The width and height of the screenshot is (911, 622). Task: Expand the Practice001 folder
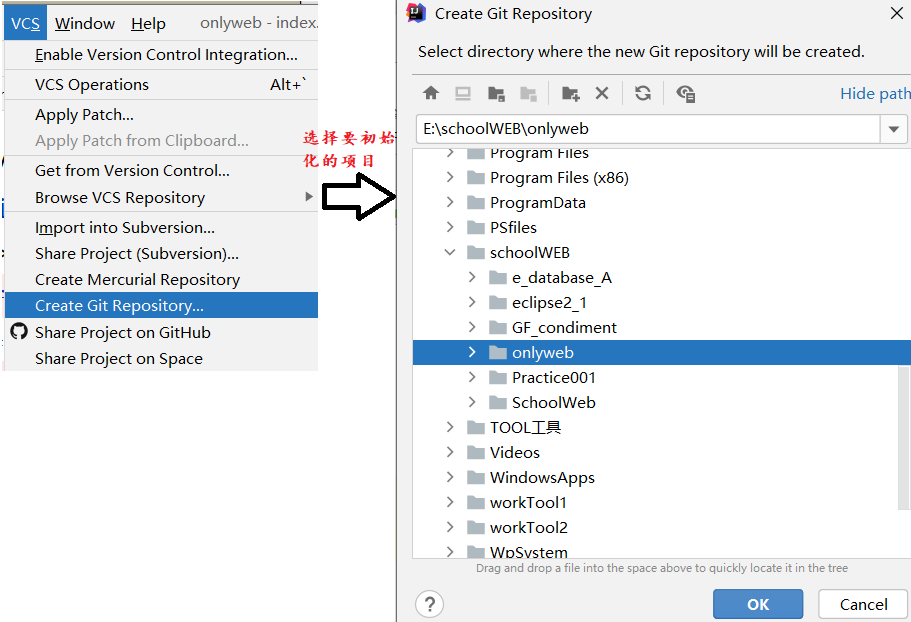[472, 377]
